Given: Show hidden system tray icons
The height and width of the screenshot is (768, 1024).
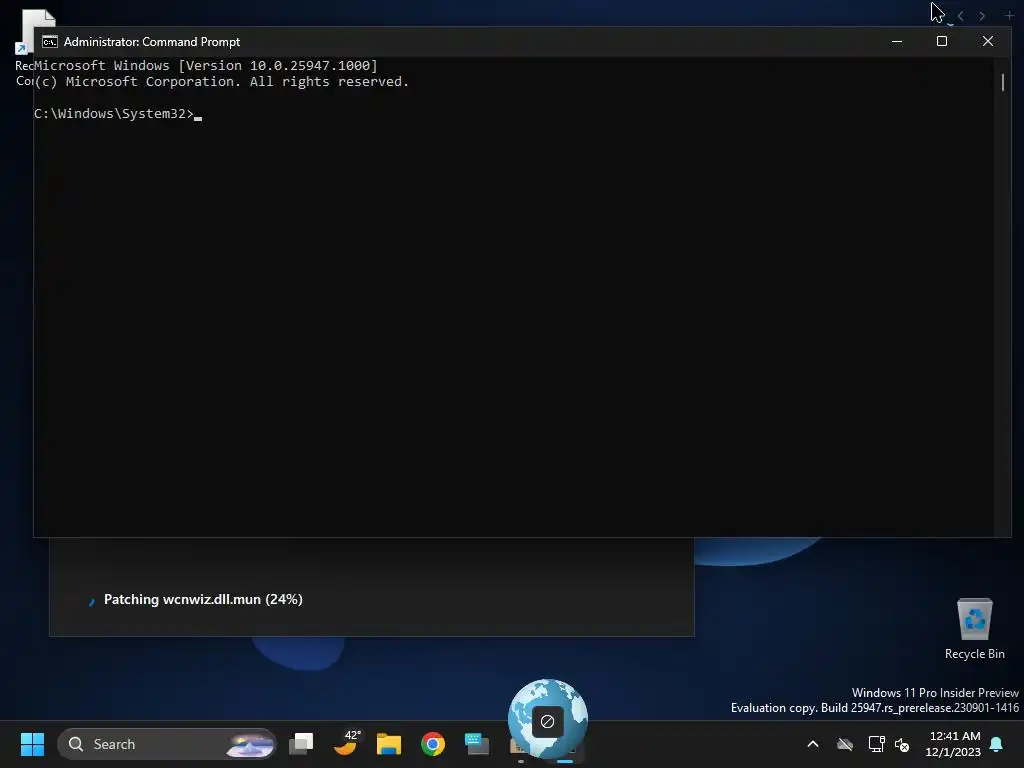Looking at the screenshot, I should [x=813, y=744].
